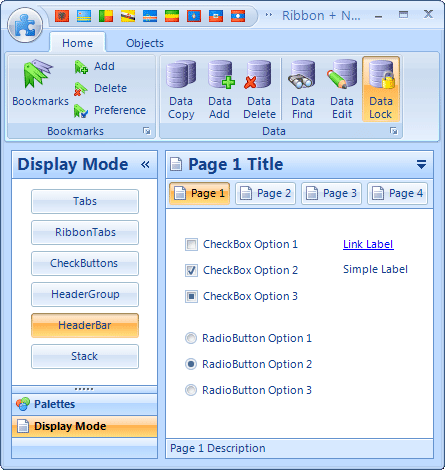
Task: Enable CheckBox Option 1
Action: (x=191, y=244)
